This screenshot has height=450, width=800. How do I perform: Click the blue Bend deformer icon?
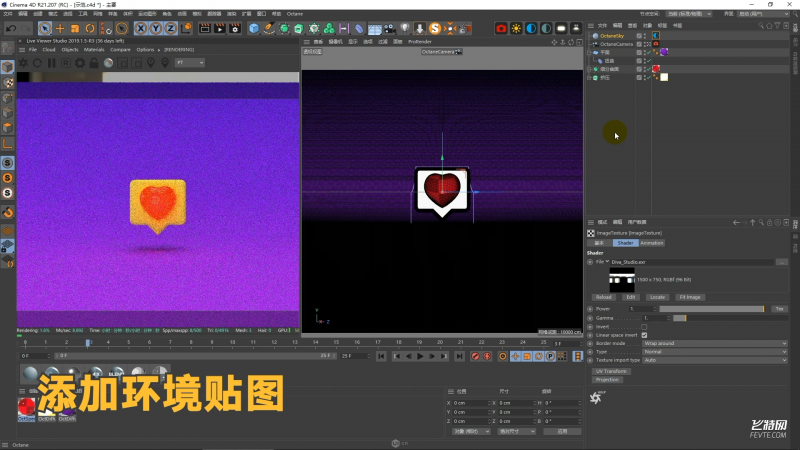click(x=359, y=29)
